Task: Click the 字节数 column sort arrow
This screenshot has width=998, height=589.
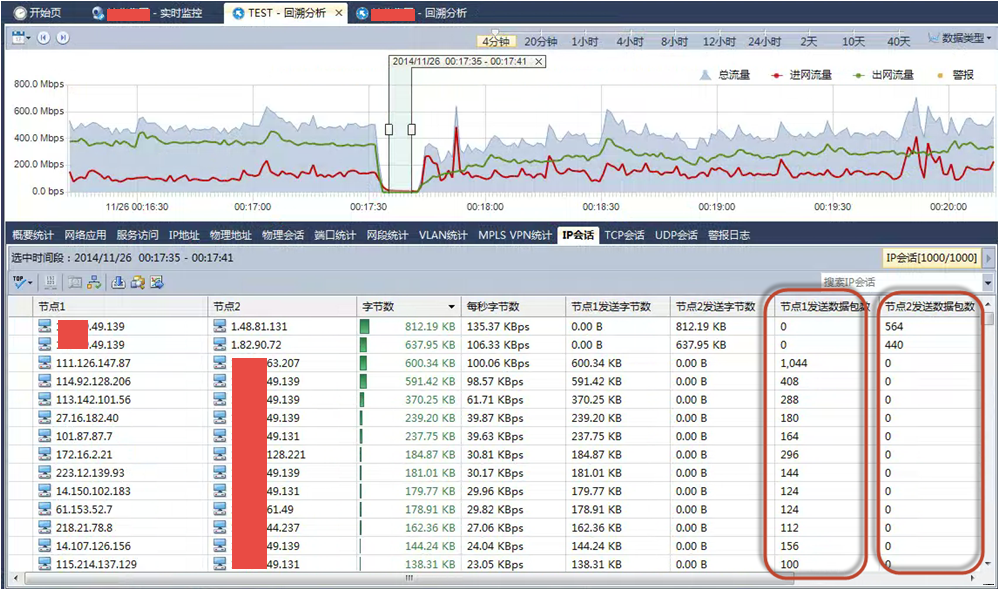Action: 452,307
